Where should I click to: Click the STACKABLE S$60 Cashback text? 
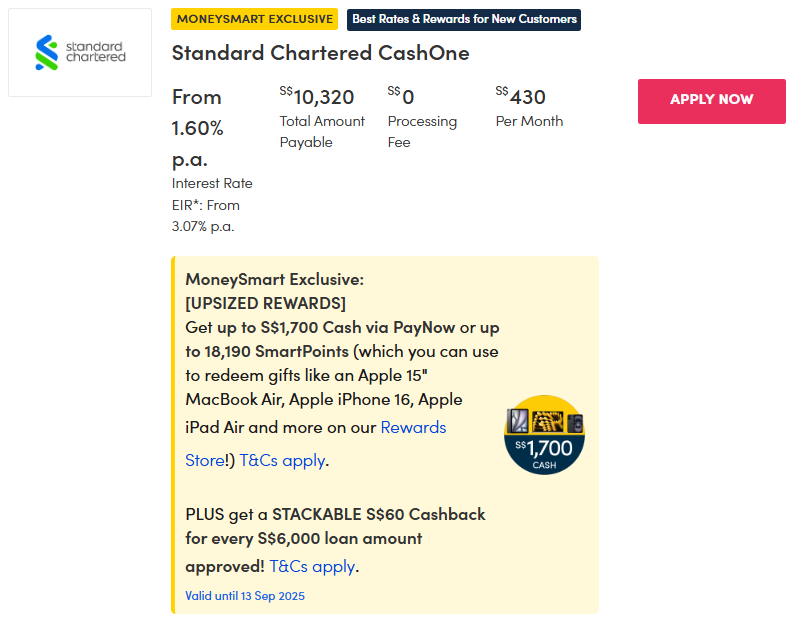pyautogui.click(x=387, y=514)
